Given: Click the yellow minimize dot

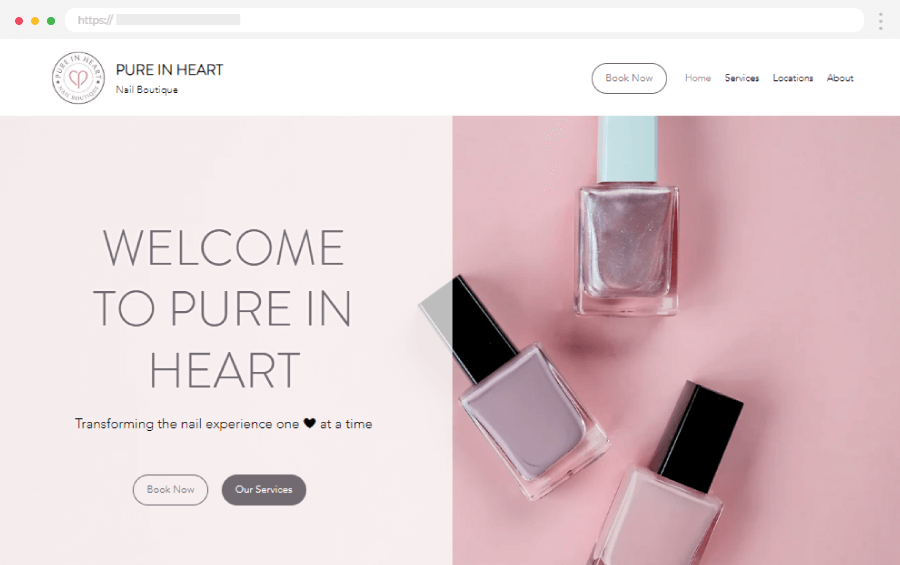Looking at the screenshot, I should tap(35, 21).
